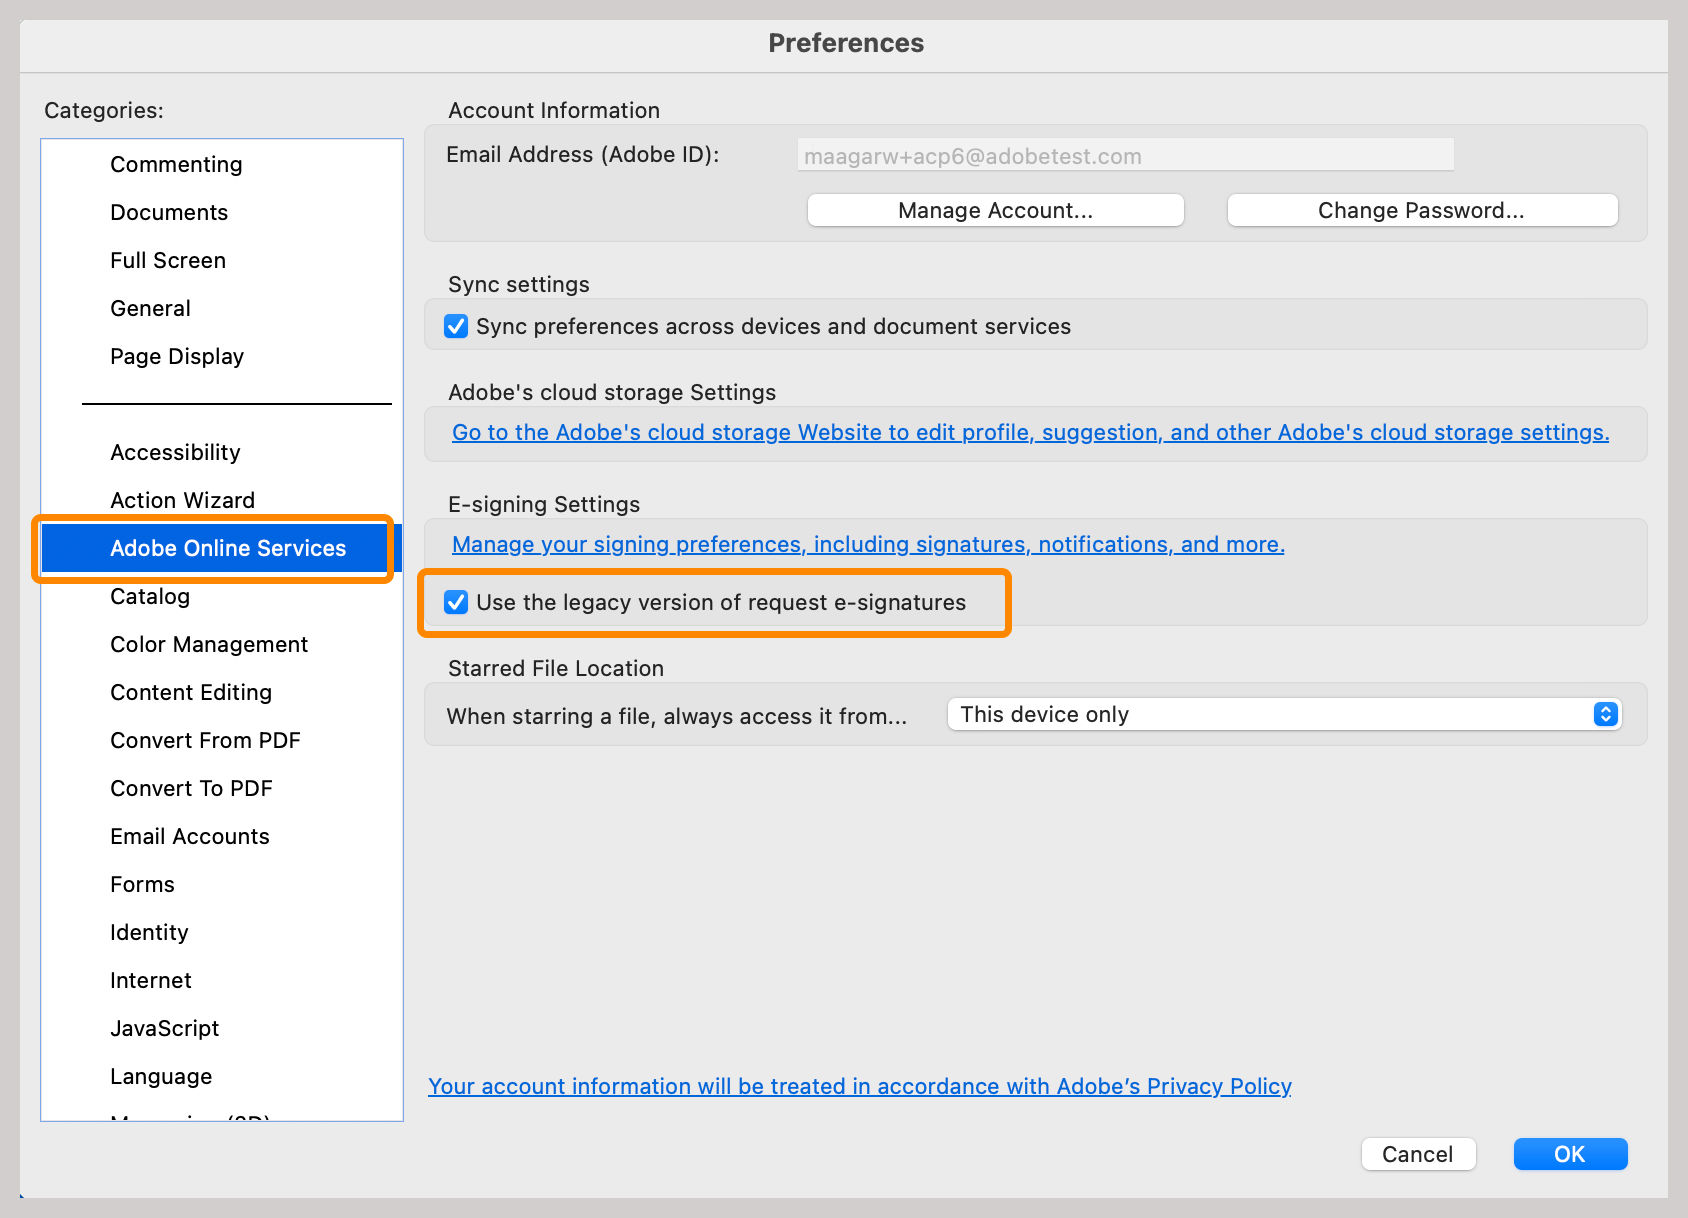Select the Email Accounts category
1688x1218 pixels.
[x=190, y=836]
